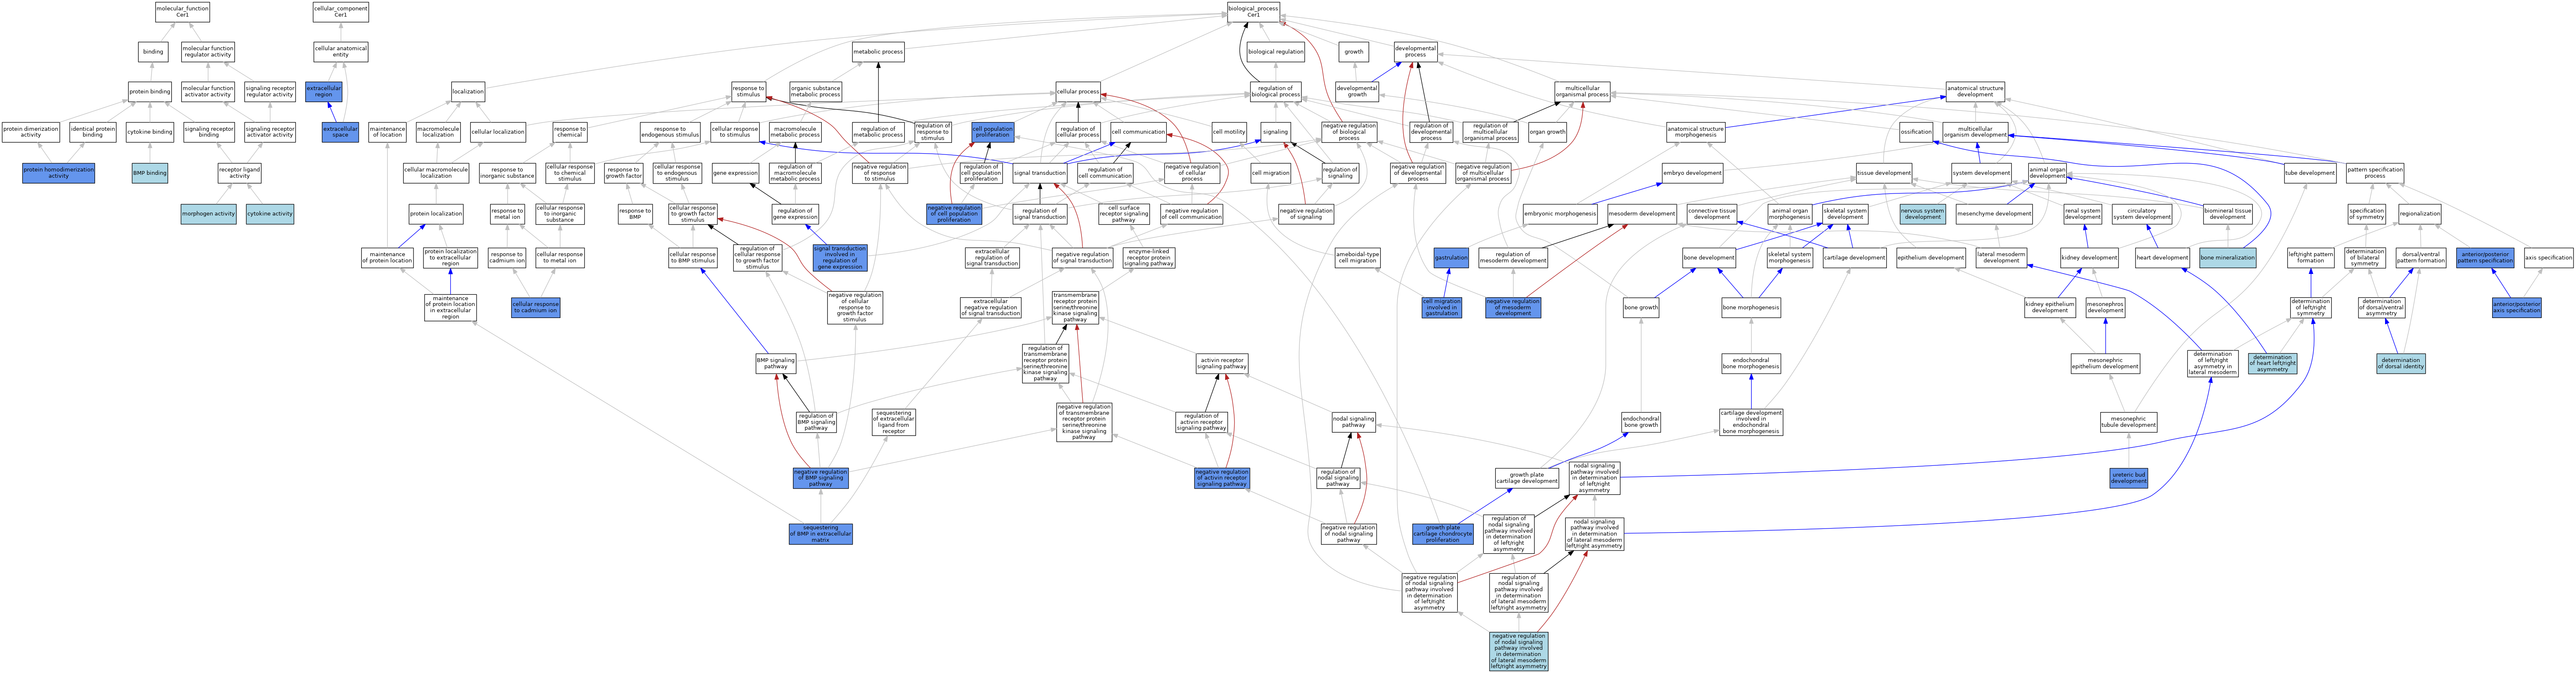Click the 'axis specification' node
Screen dimensions: 2576x673
[x=2549, y=258]
